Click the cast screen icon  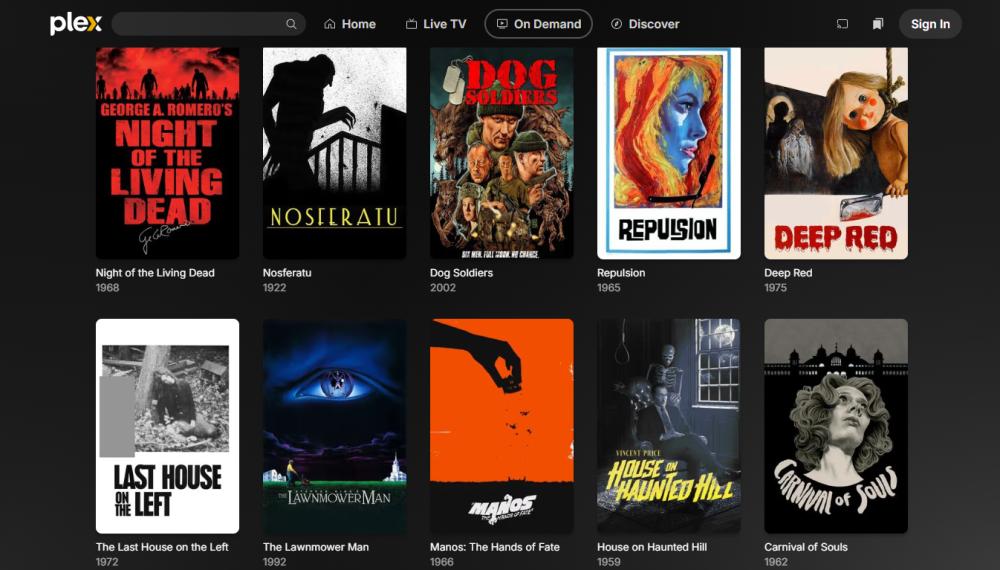(842, 24)
